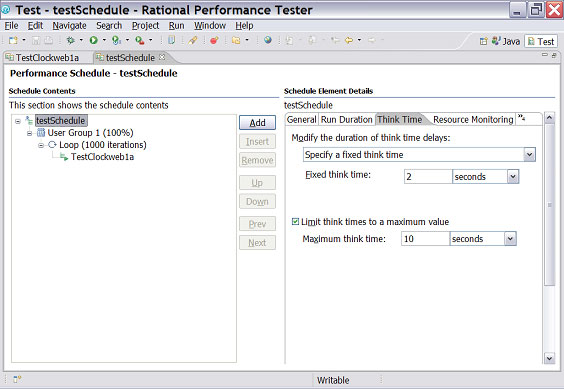Open the Resource Monitoring tab
The height and width of the screenshot is (389, 564).
click(473, 119)
